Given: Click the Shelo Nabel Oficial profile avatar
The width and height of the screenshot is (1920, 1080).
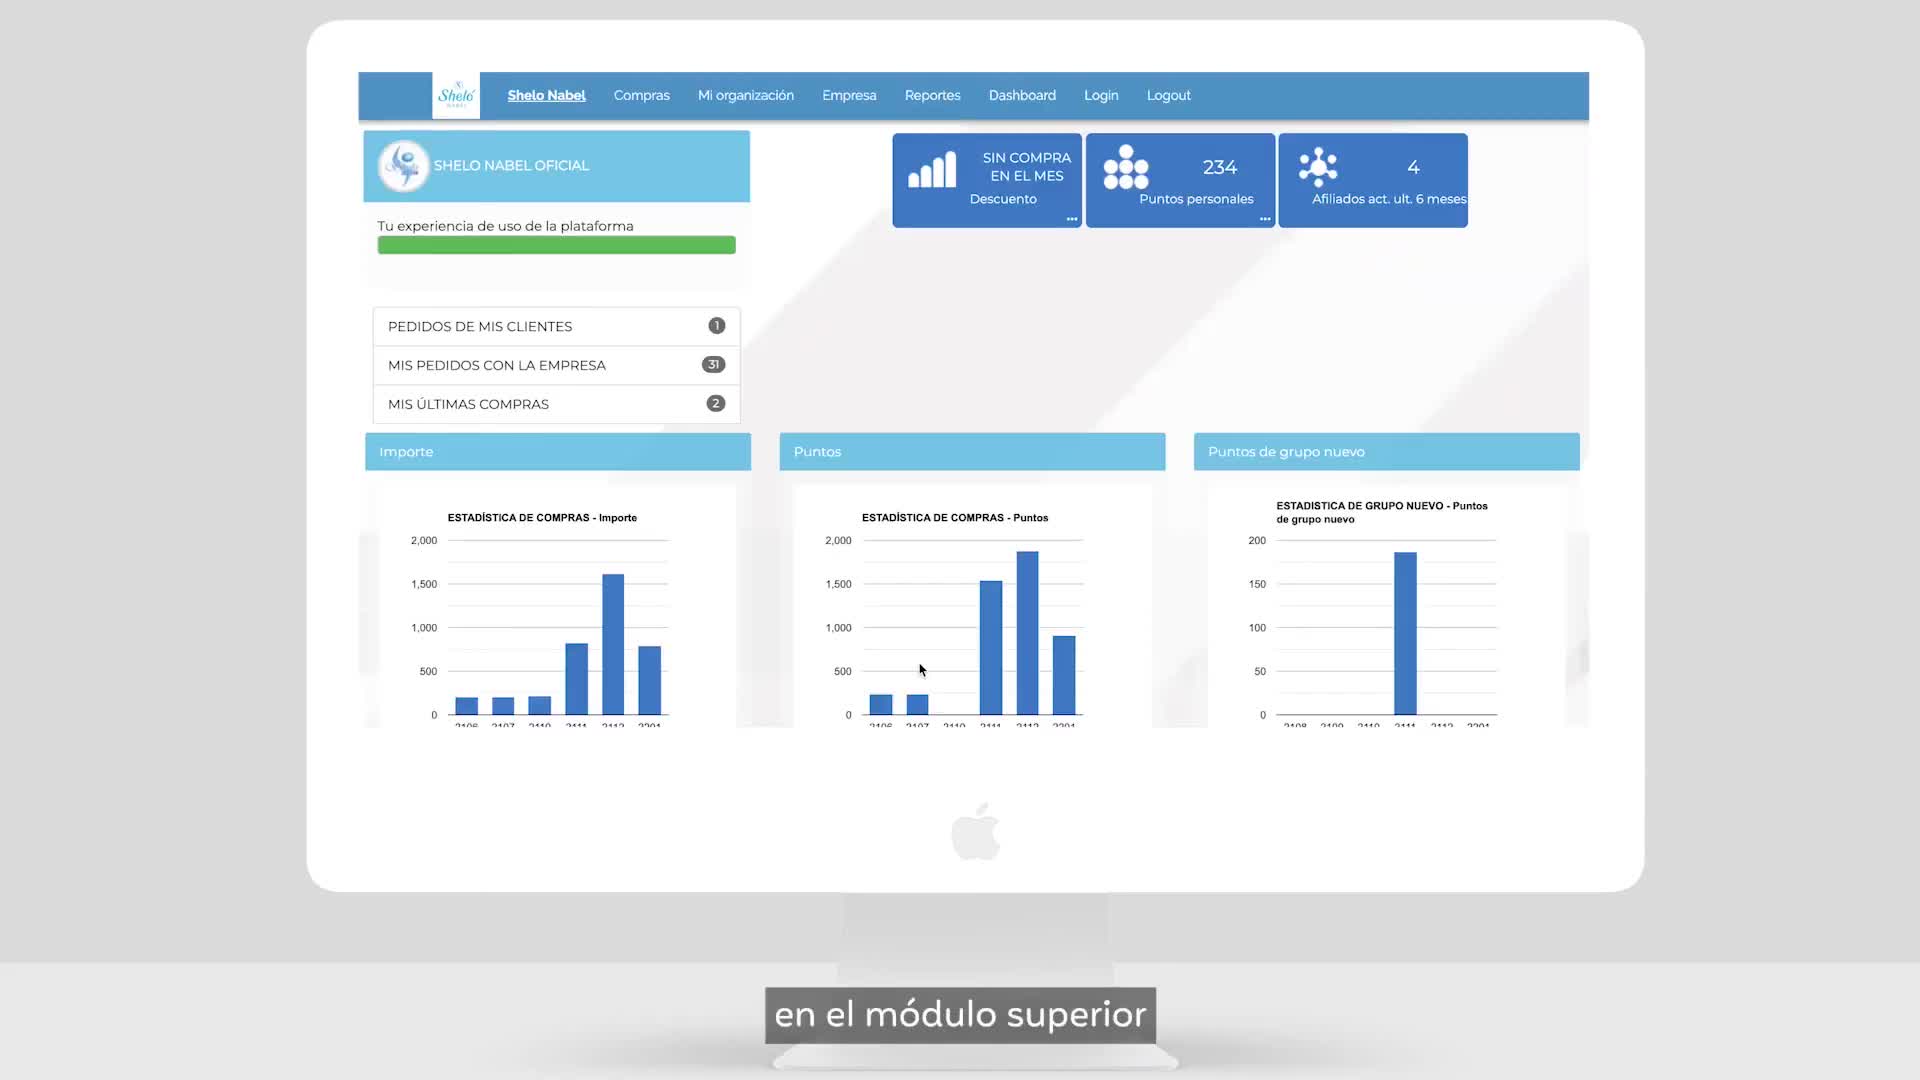Looking at the screenshot, I should (x=403, y=166).
